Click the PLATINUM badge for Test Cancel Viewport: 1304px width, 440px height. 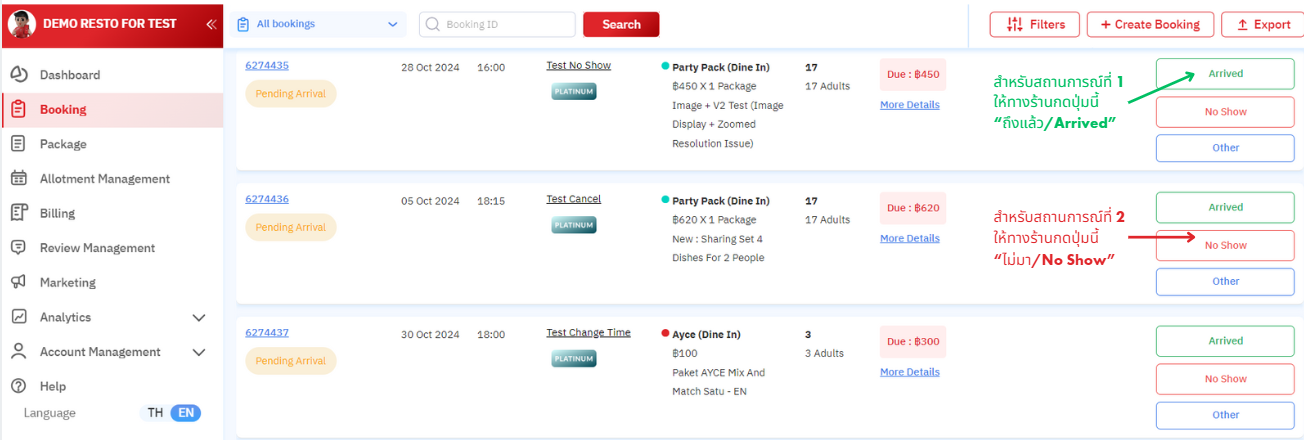pyautogui.click(x=574, y=225)
